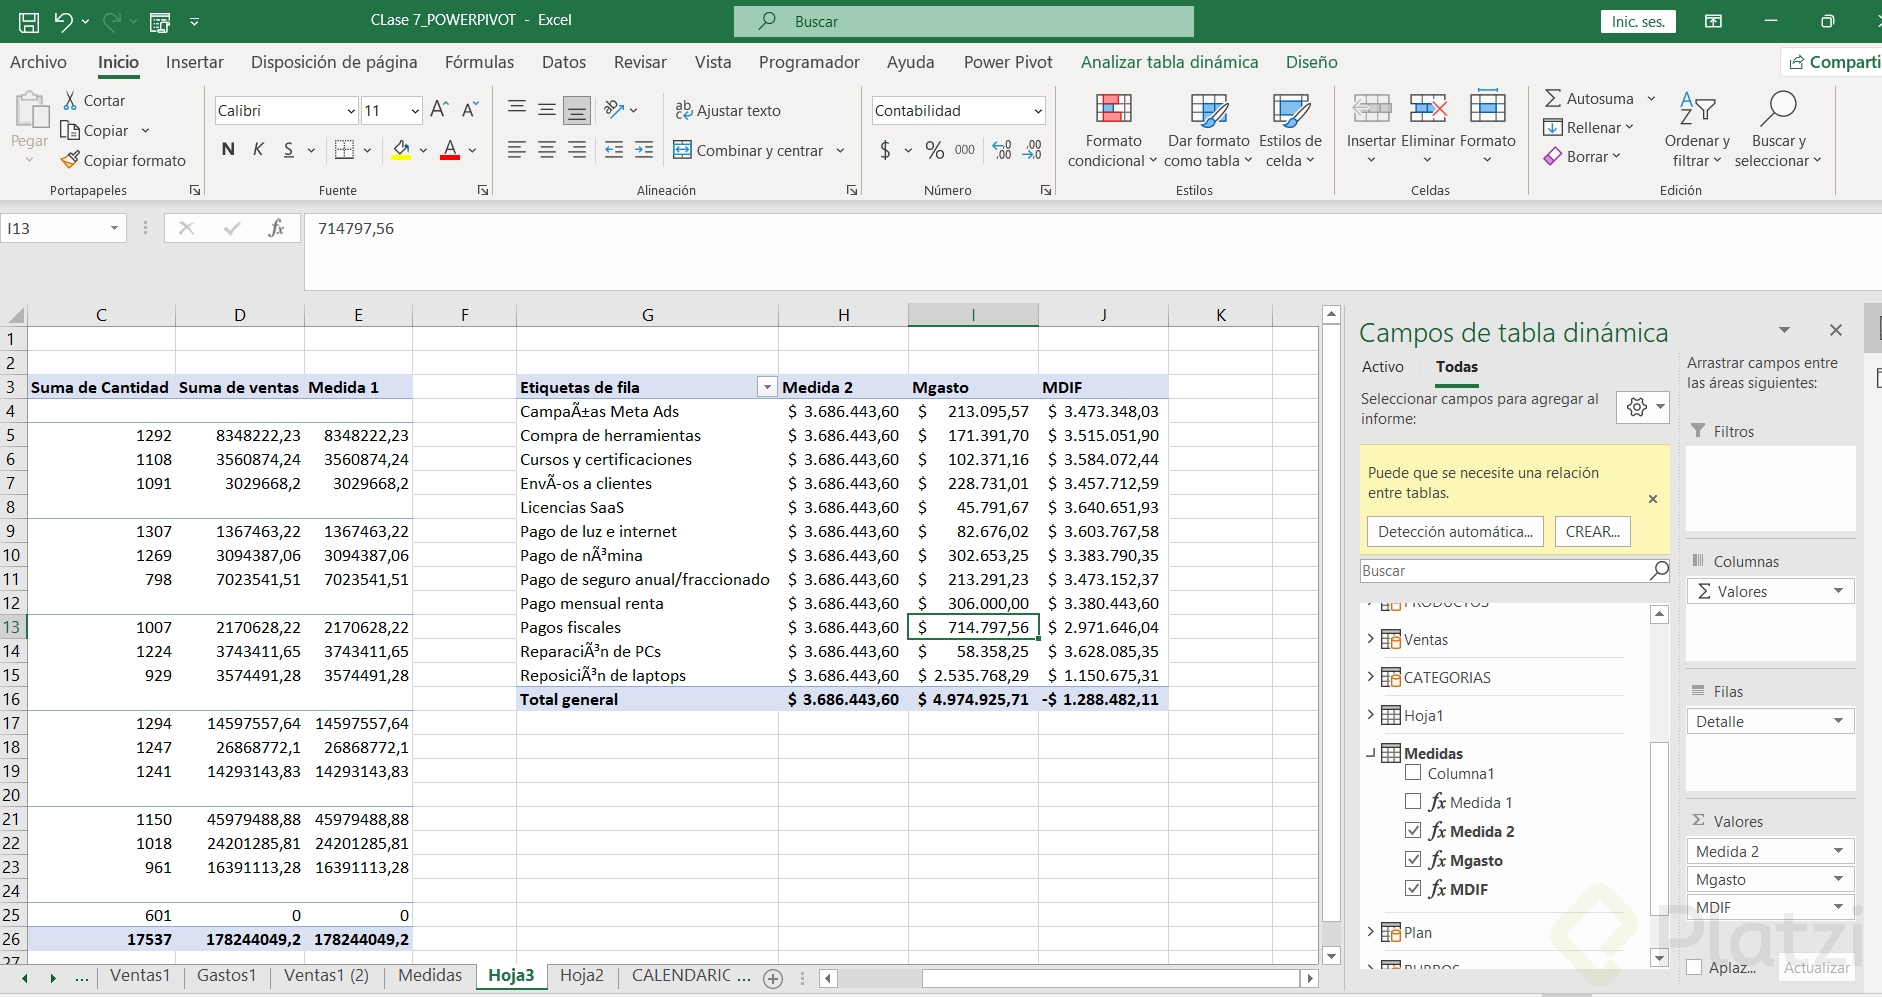Uncheck the MDIF field checkbox
The image size is (1882, 997).
click(x=1413, y=888)
